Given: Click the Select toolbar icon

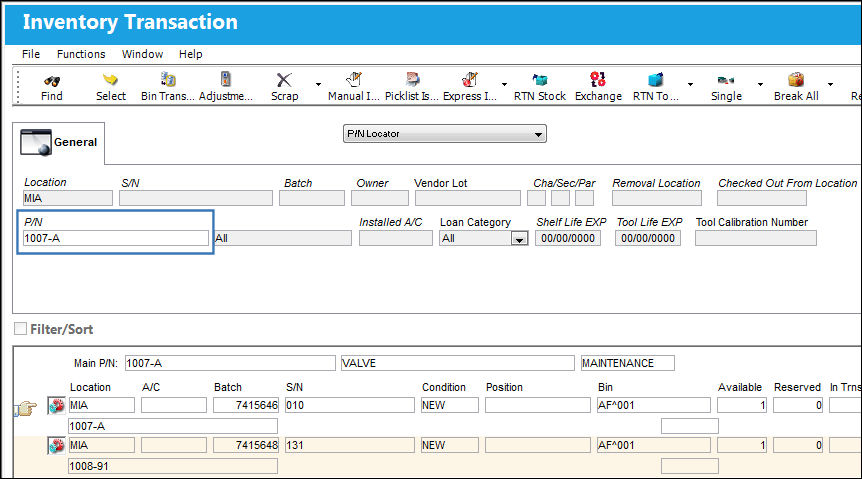Looking at the screenshot, I should 110,80.
